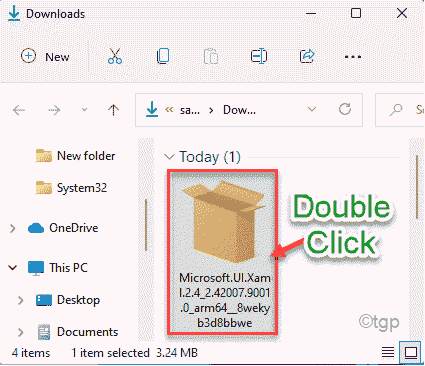Click the Today (1) group header
Image resolution: width=425 pixels, height=366 pixels.
click(210, 157)
